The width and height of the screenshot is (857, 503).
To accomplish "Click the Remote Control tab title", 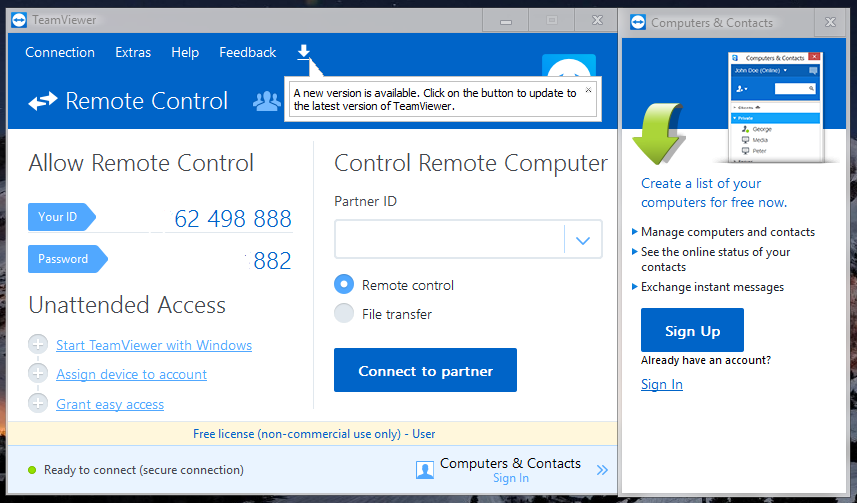I will (x=146, y=101).
